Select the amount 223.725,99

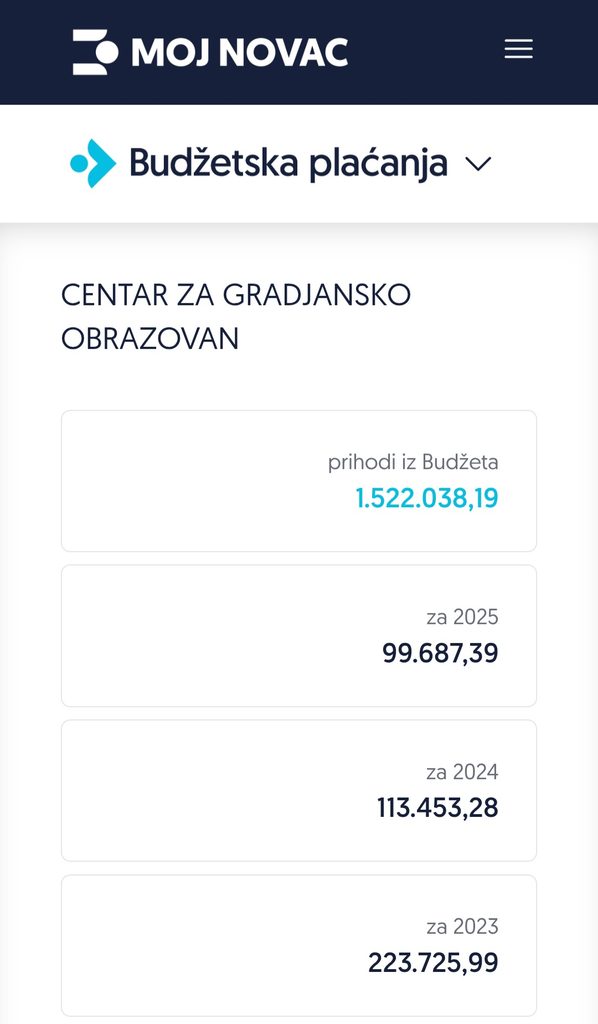click(x=433, y=963)
